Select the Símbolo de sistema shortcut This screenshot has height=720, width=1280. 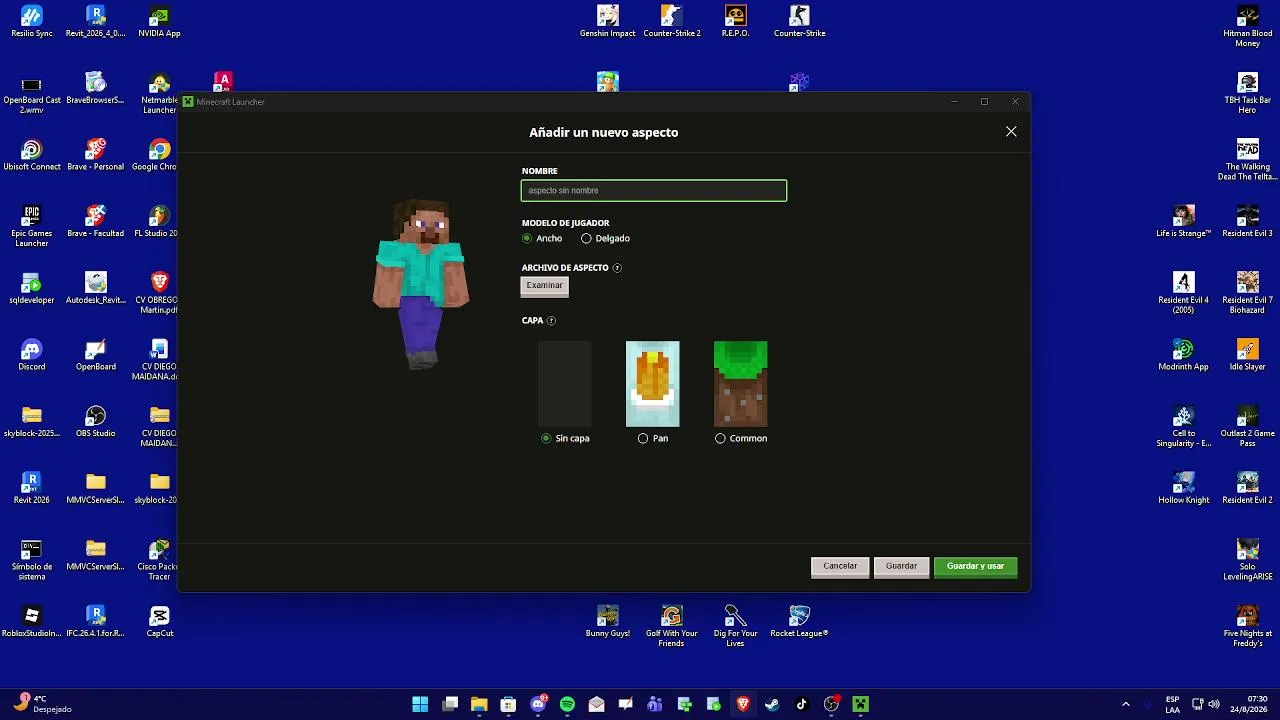click(32, 560)
